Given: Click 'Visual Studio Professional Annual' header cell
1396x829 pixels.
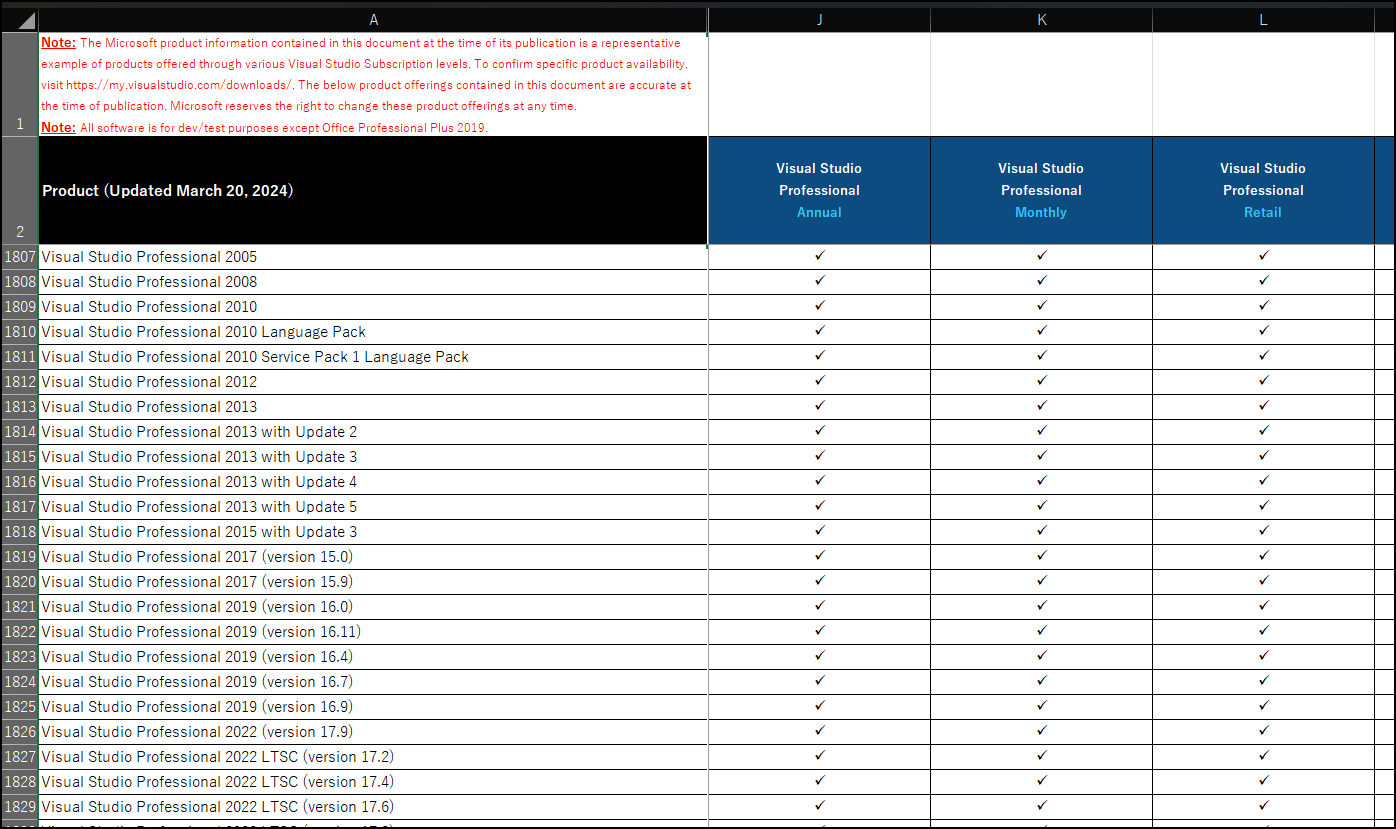Looking at the screenshot, I should [x=819, y=190].
